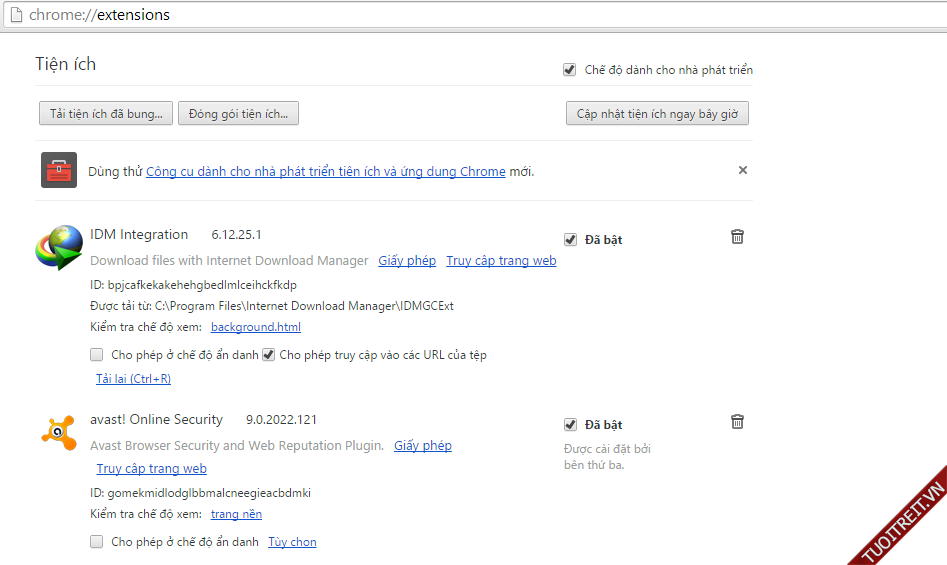Reload IDM extension via Tải lại link
The image size is (947, 565).
133,379
